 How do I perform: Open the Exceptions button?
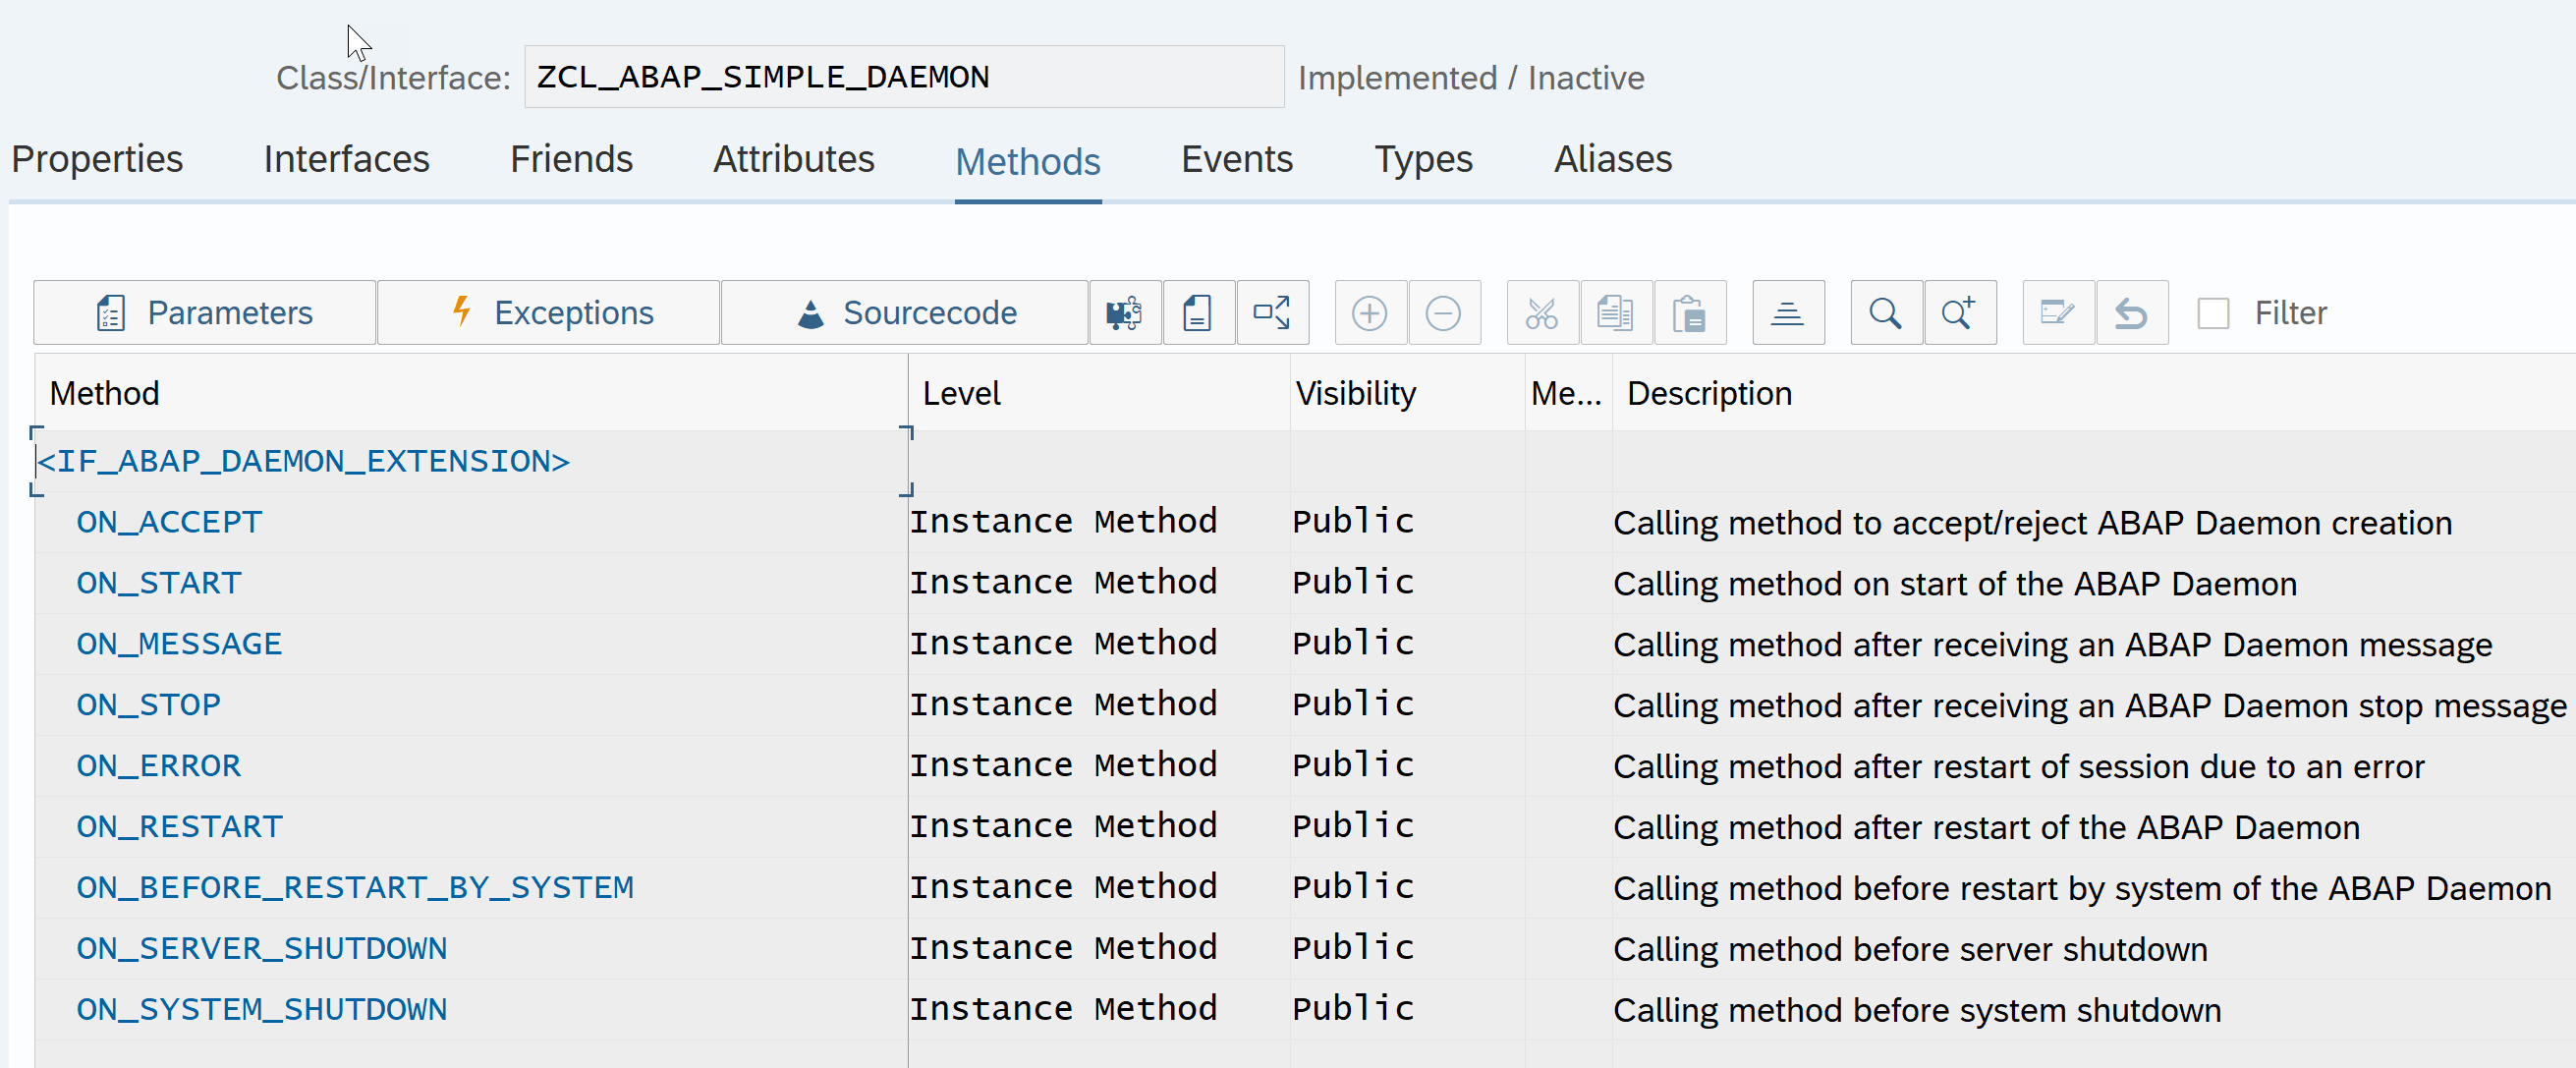coord(549,313)
